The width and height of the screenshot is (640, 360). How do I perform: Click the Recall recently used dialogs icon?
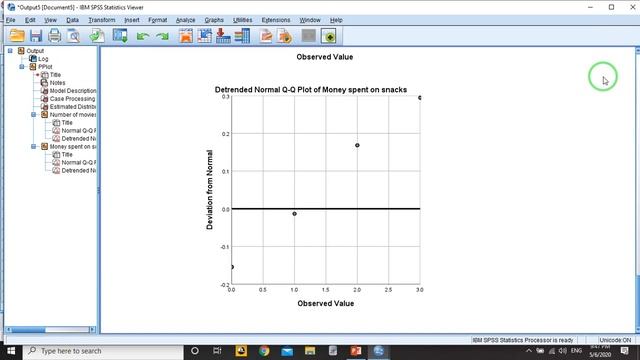120,36
